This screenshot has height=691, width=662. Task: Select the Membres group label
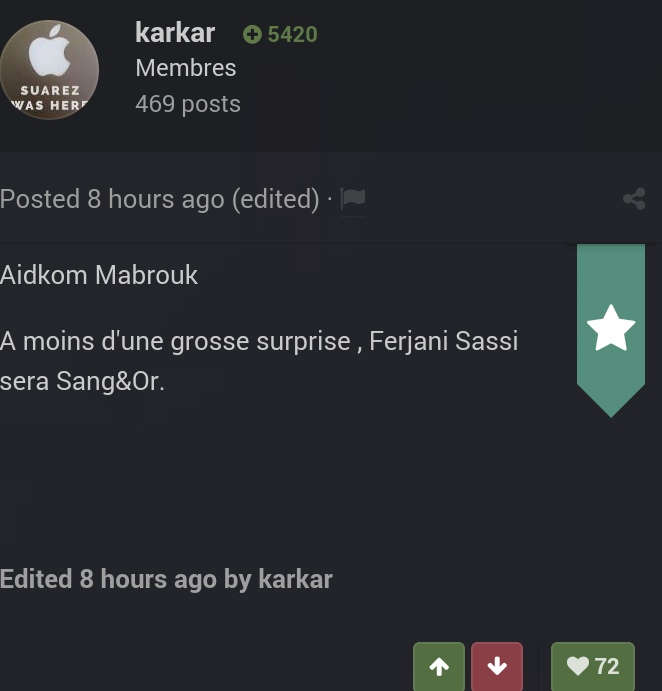click(x=186, y=68)
